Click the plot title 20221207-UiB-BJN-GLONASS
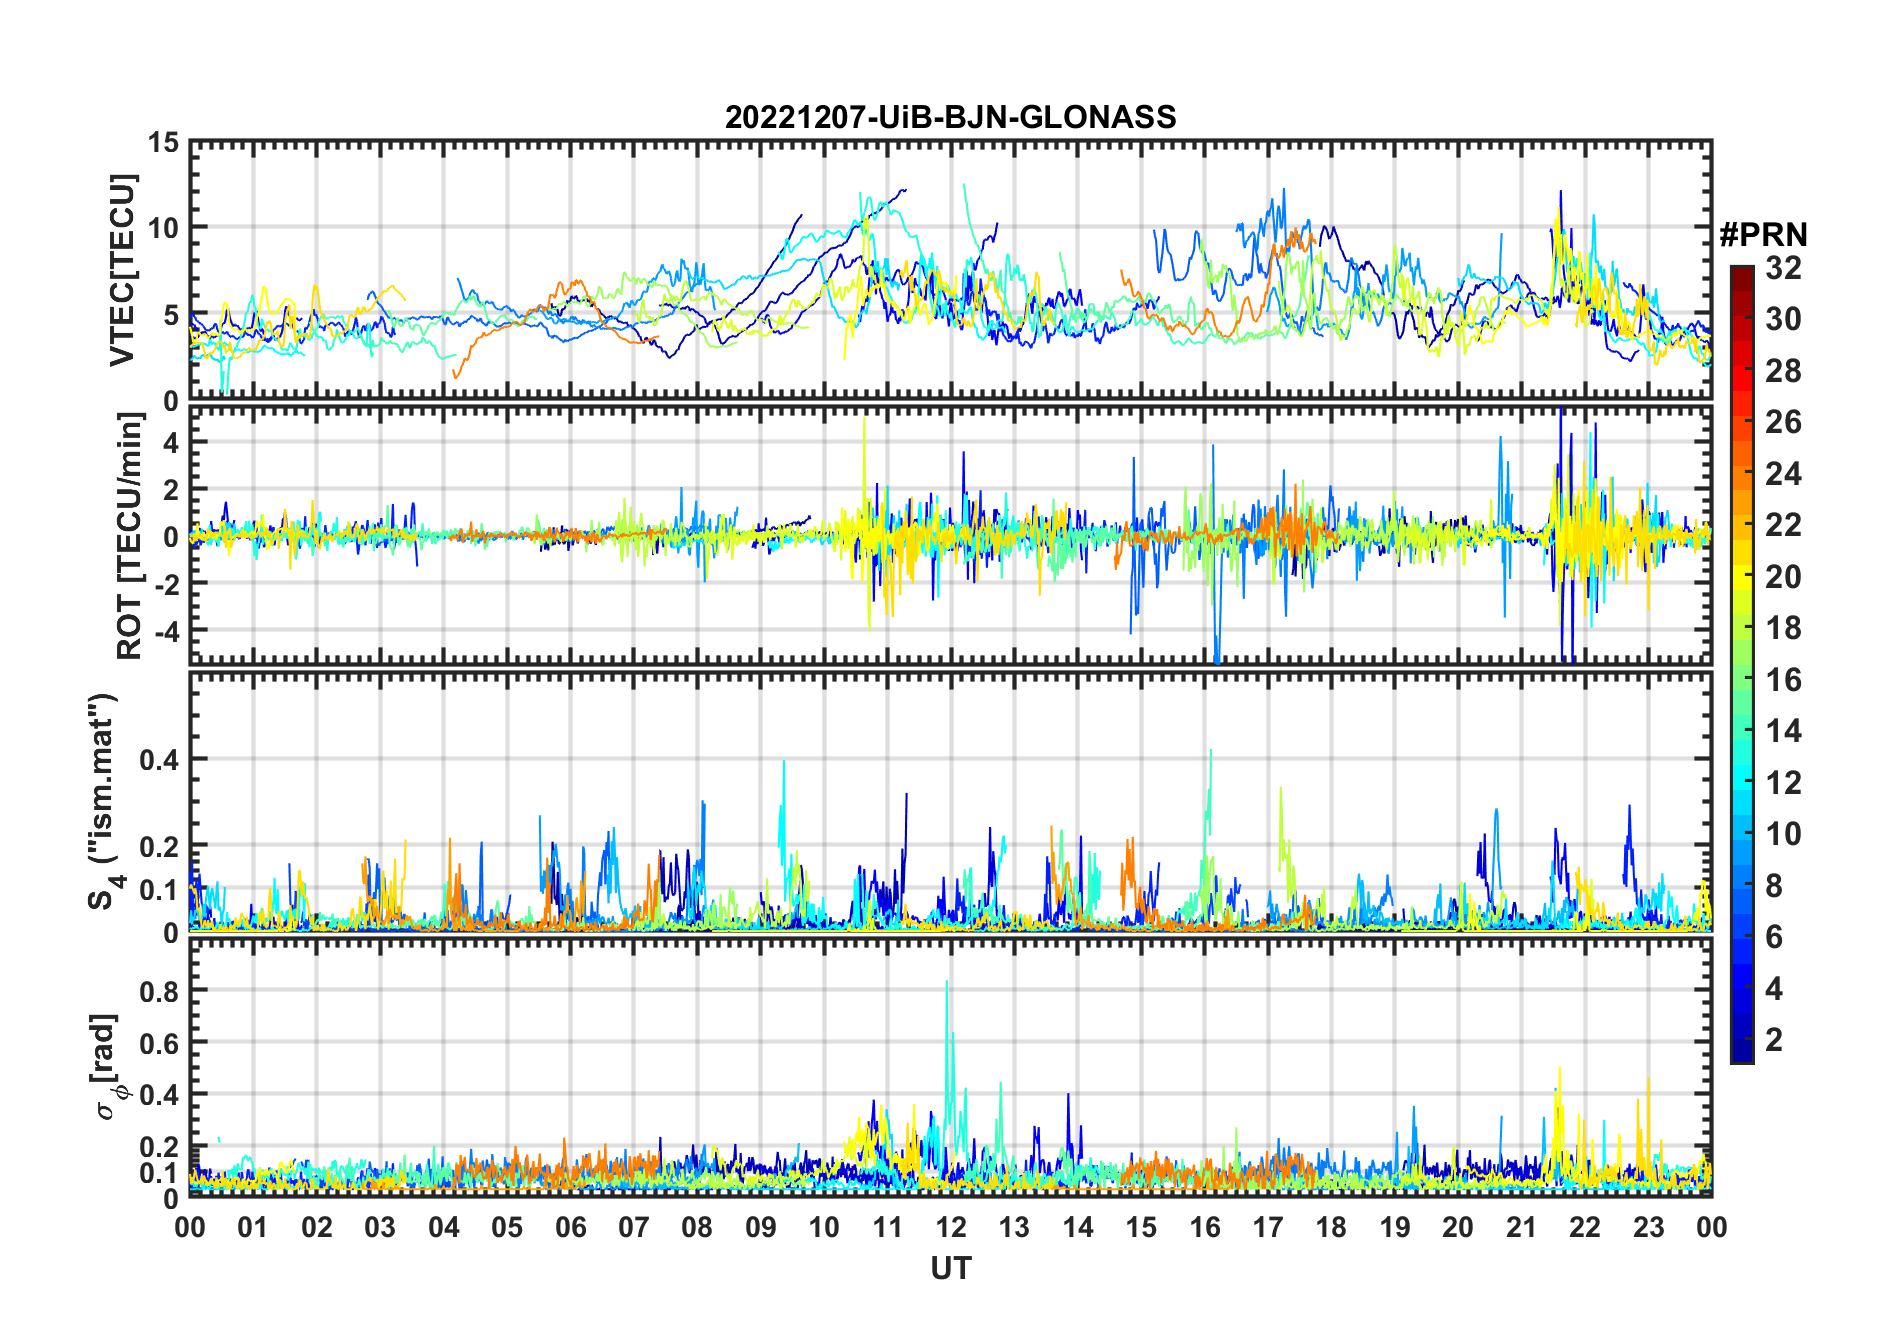This screenshot has height=1330, width=1902. tap(950, 117)
